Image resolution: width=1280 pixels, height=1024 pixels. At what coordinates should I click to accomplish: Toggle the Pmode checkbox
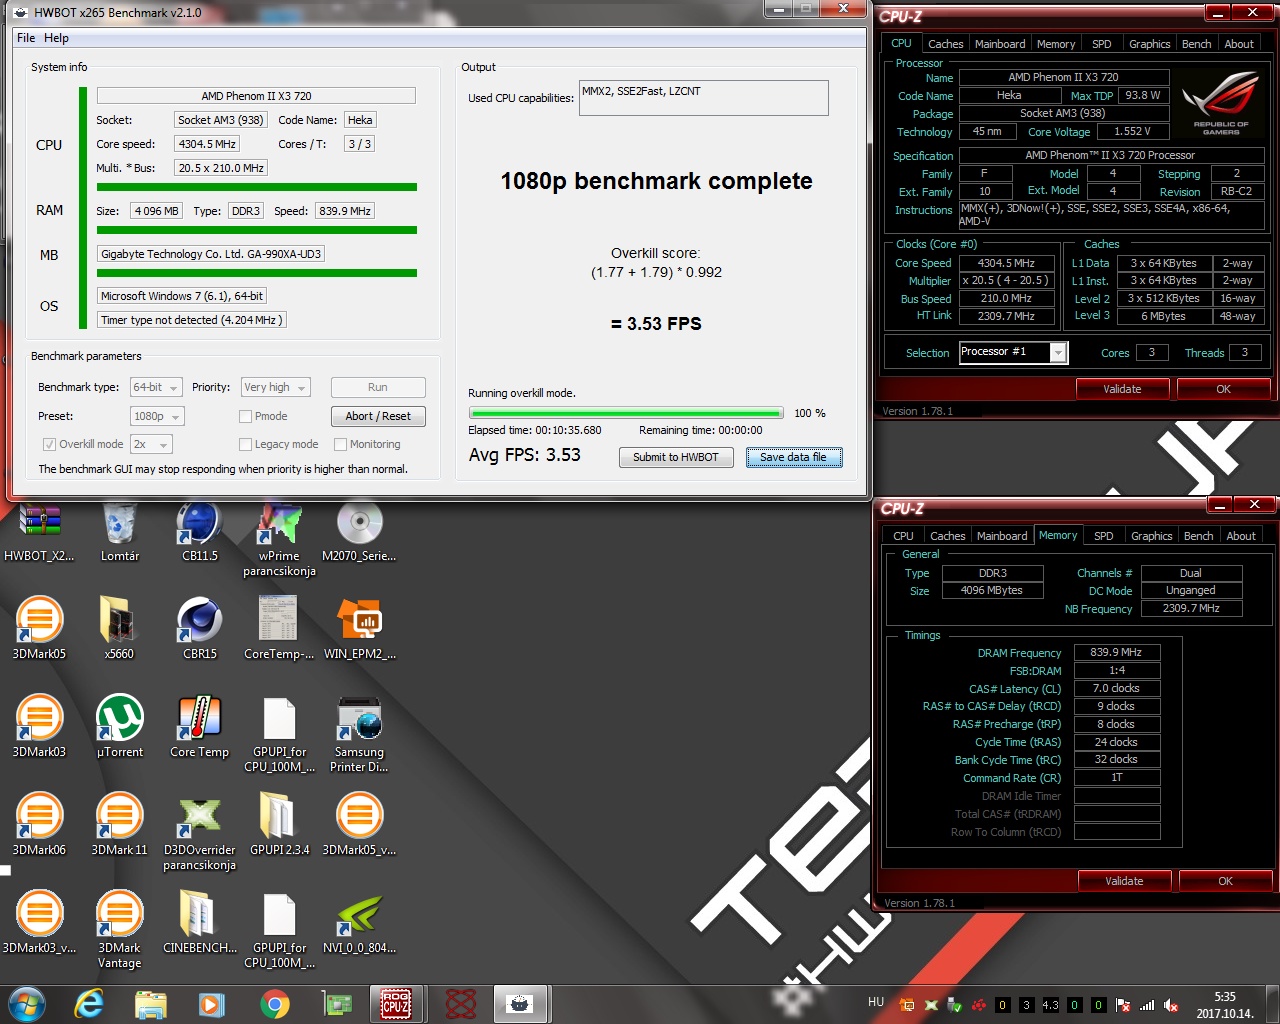(x=245, y=416)
